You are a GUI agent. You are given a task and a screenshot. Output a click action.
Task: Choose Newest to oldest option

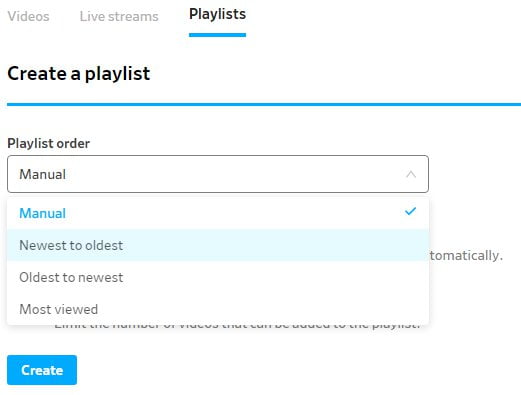point(218,245)
